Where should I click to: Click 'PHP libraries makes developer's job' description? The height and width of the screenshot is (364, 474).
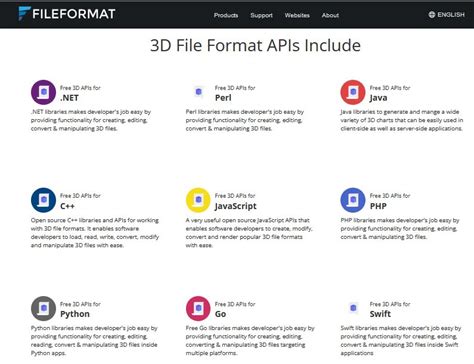(x=400, y=228)
